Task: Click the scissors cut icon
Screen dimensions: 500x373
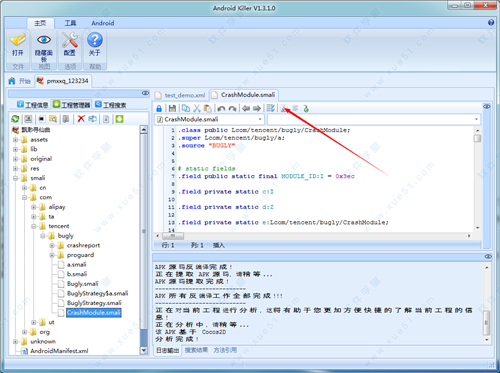Action: pyautogui.click(x=197, y=108)
